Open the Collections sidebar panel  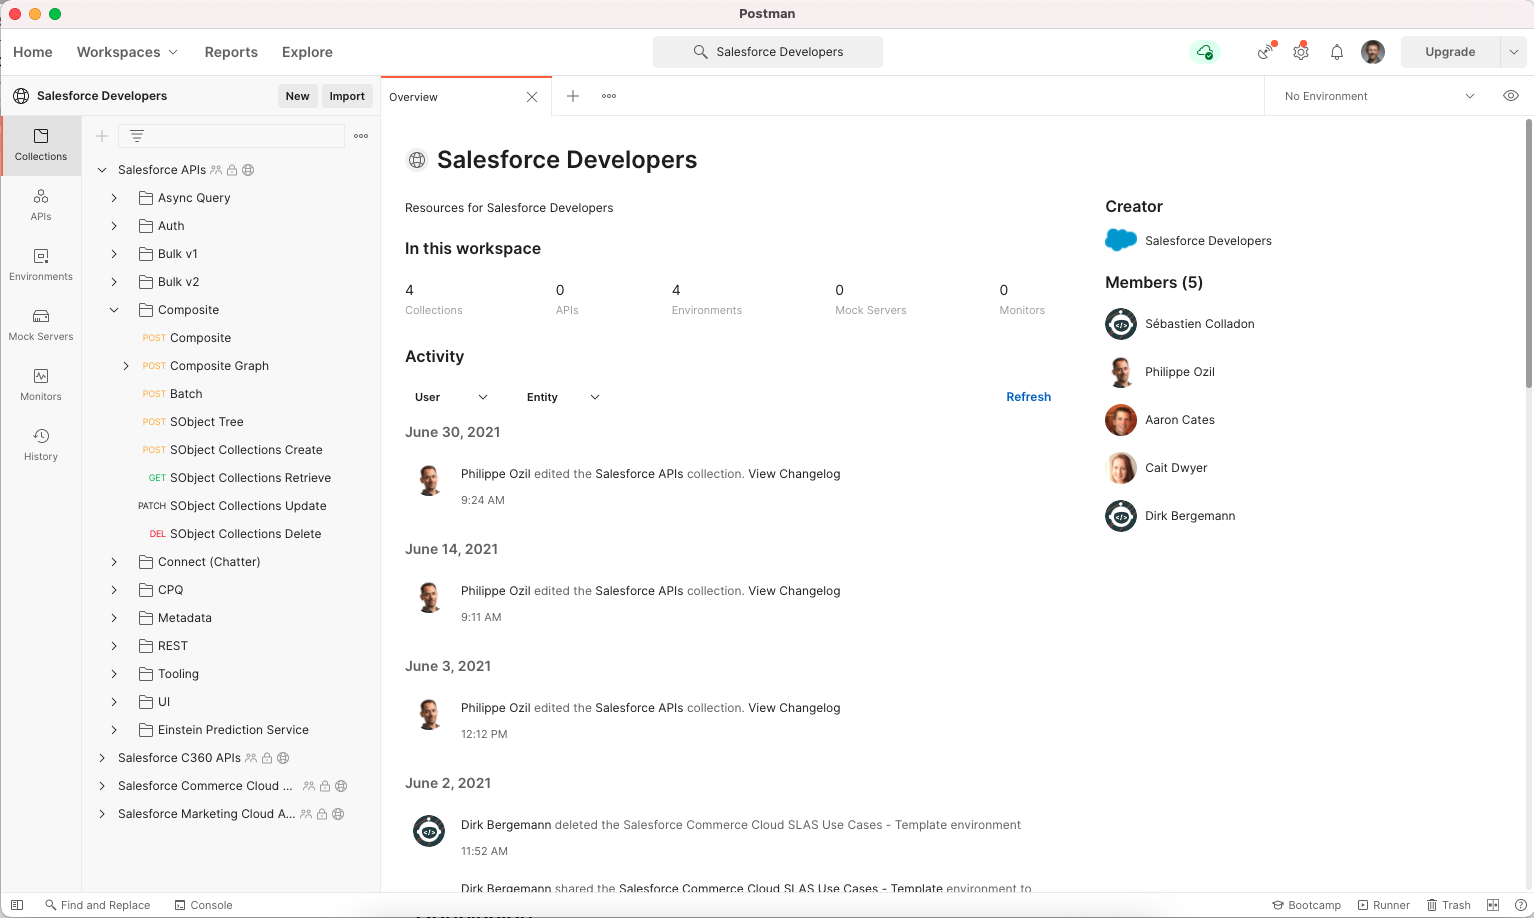tap(41, 145)
